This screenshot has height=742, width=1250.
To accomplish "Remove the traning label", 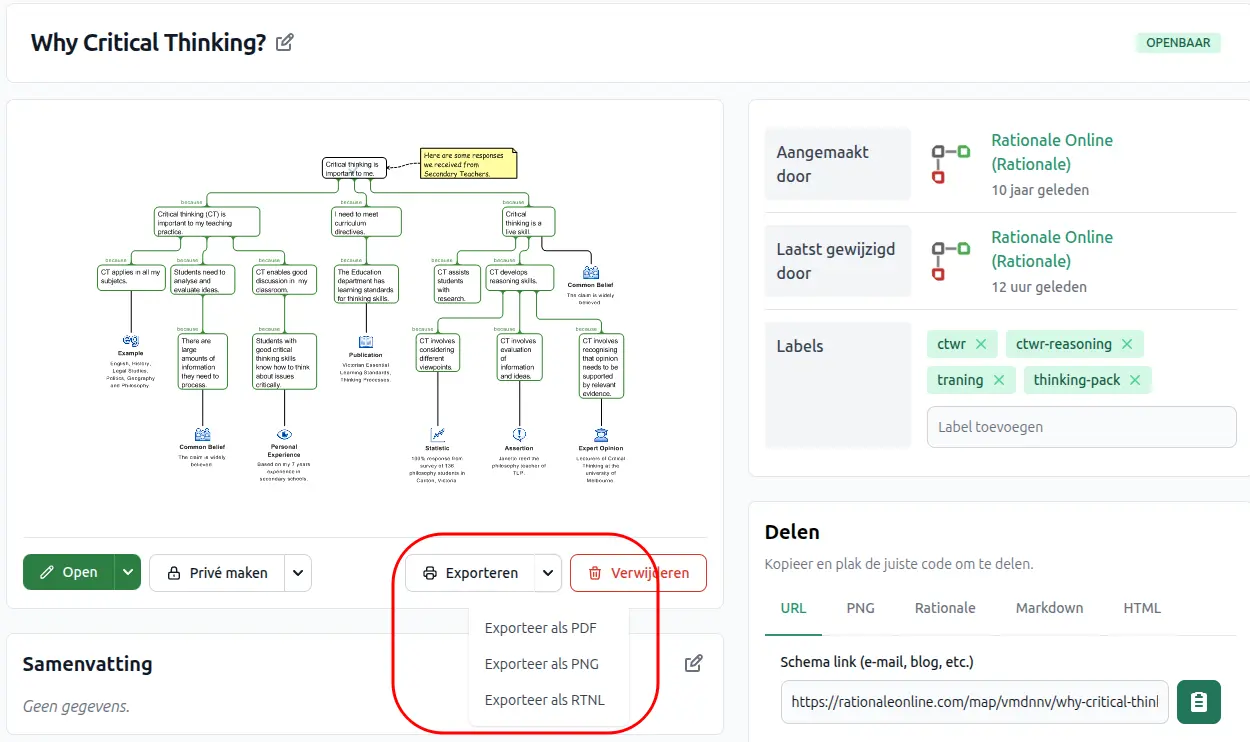I will coord(999,380).
